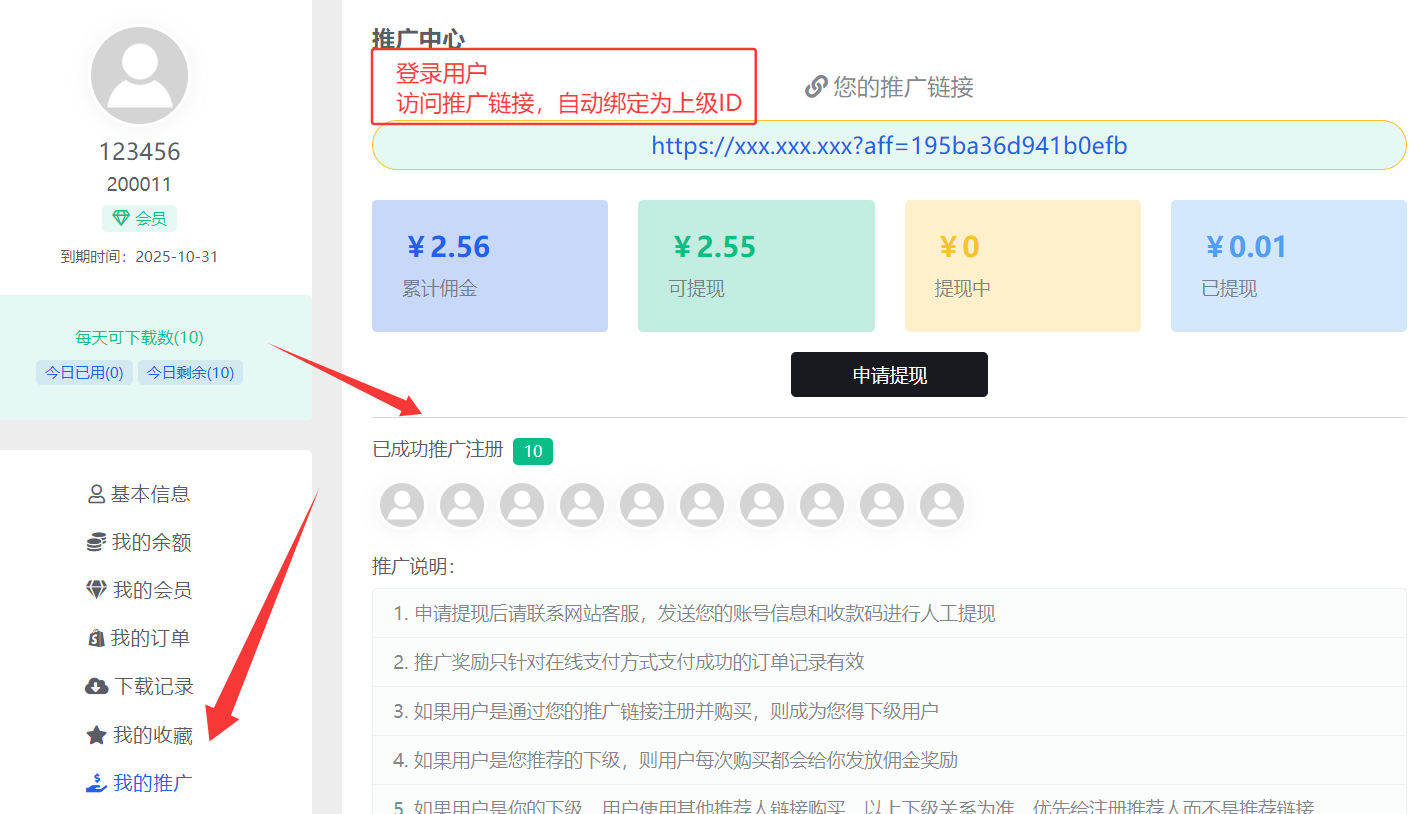Click the 今日剩余(10) badge

tap(190, 373)
